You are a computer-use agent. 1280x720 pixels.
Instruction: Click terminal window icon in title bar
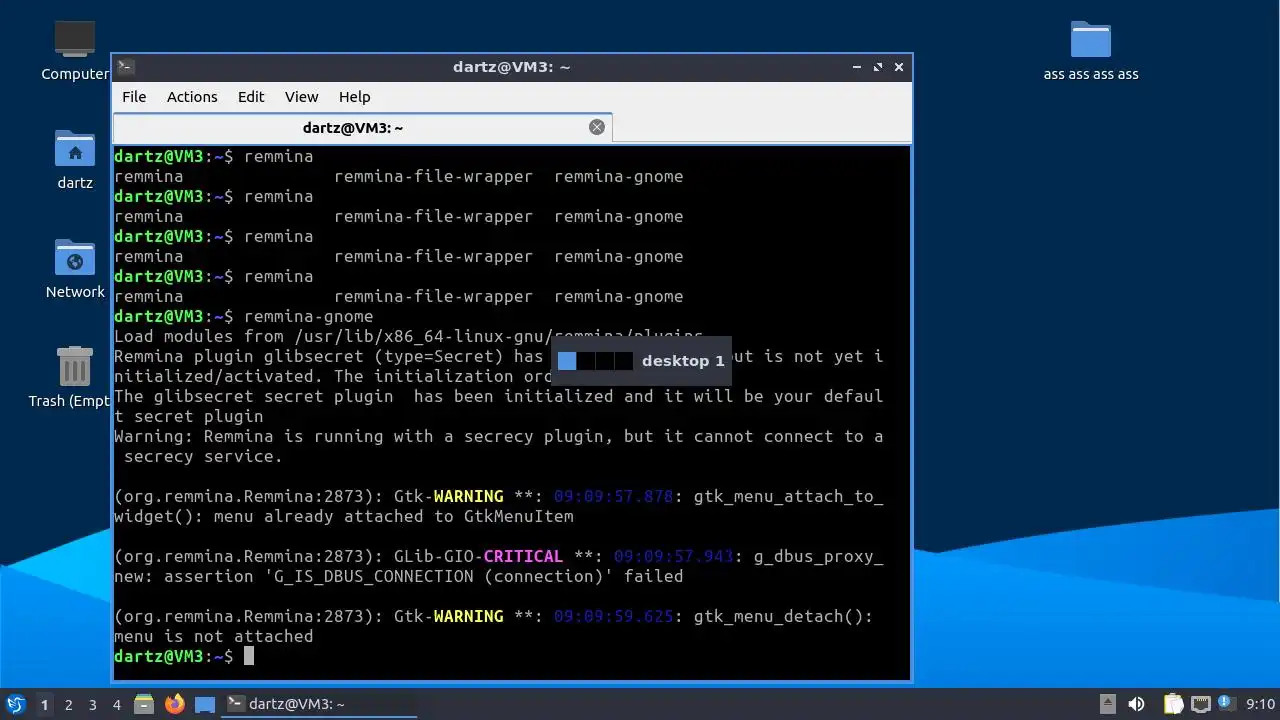coord(125,67)
